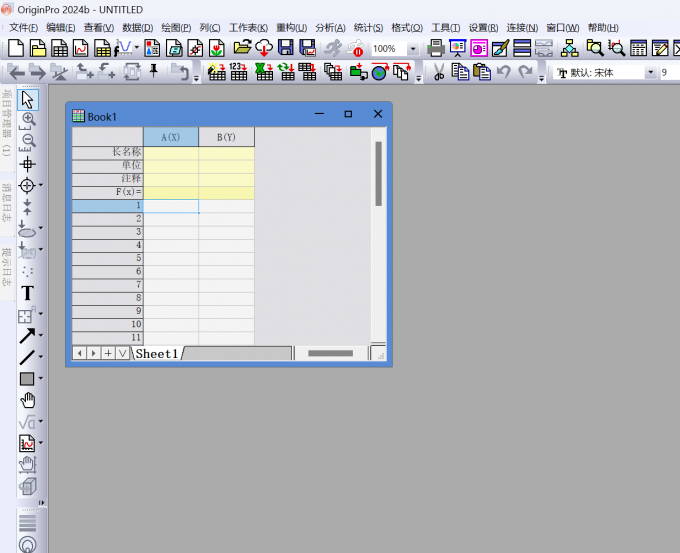
Task: Click the sheet tab scroll-left arrow
Action: pyautogui.click(x=79, y=353)
